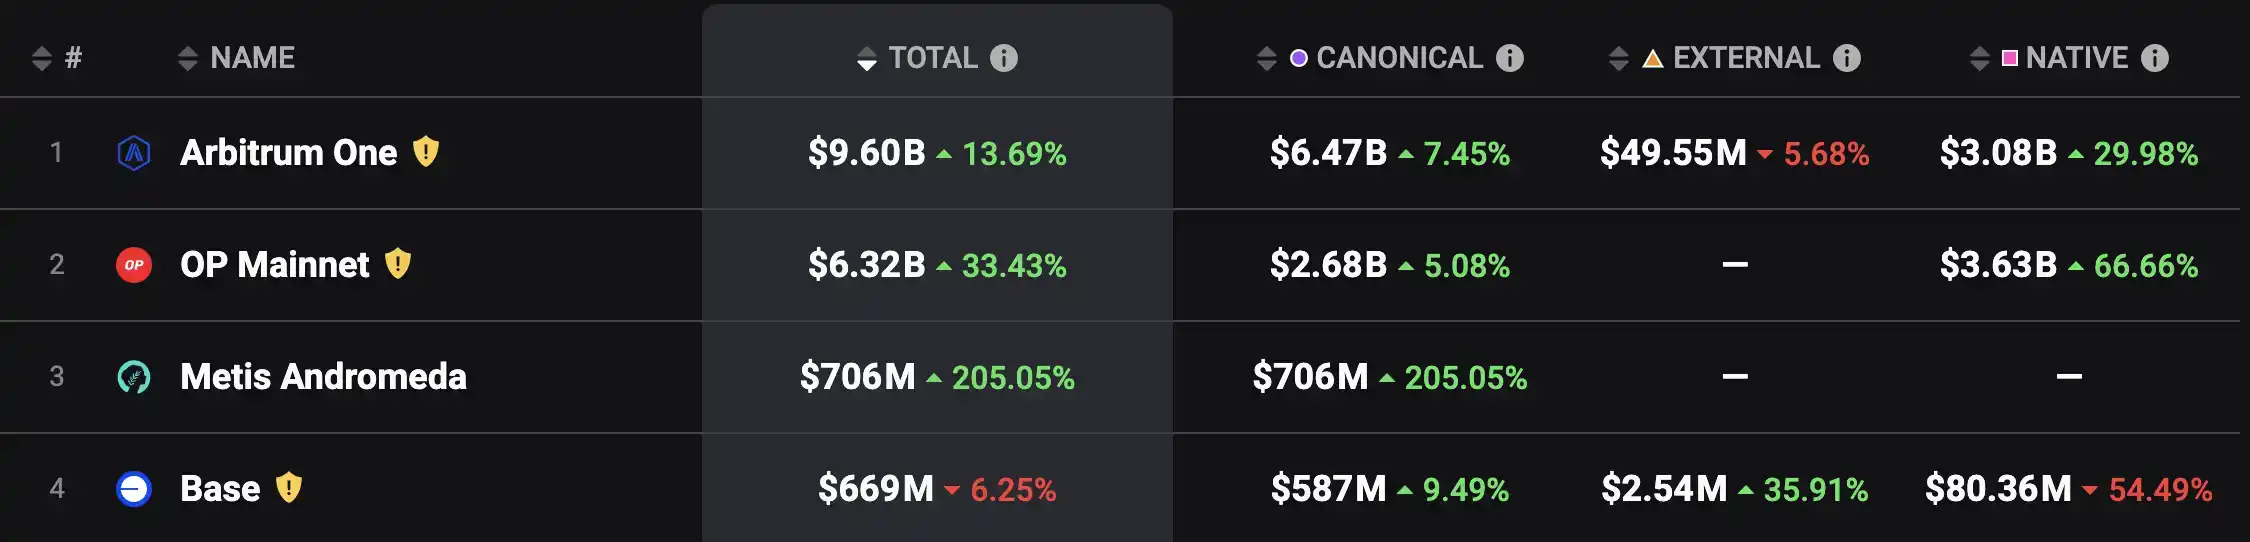Viewport: 2250px width, 542px height.
Task: Sort by External value
Action: point(1619,58)
